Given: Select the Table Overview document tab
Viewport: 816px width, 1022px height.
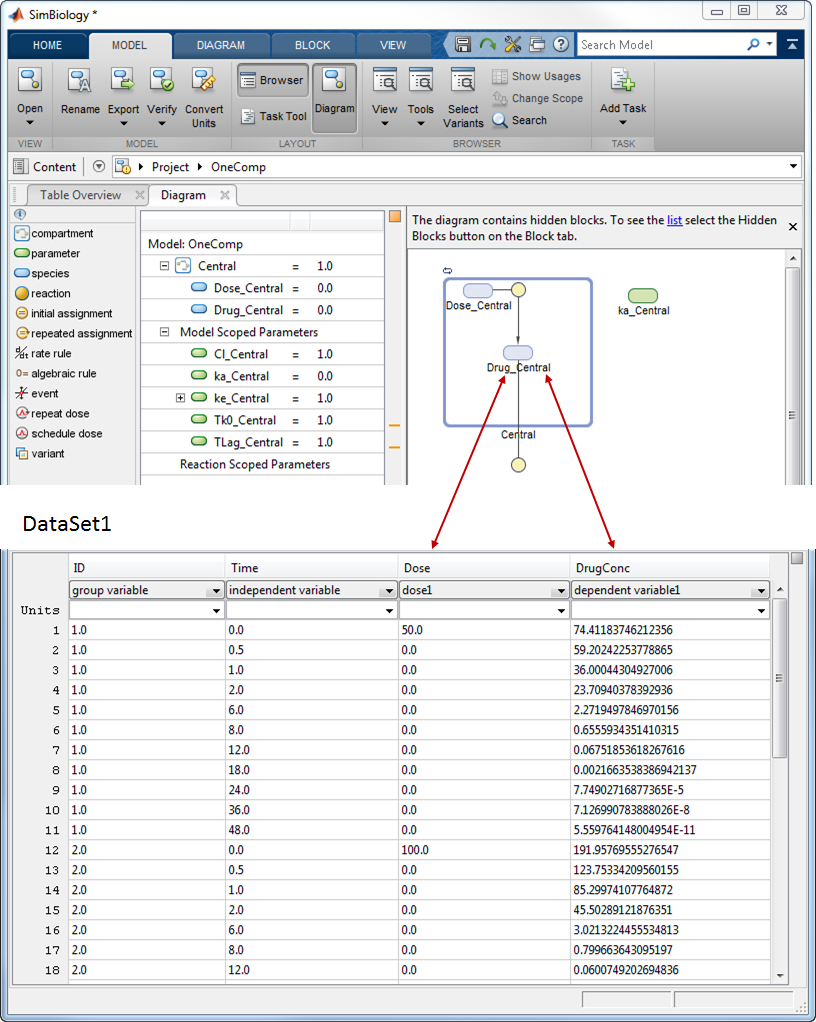Looking at the screenshot, I should coord(80,195).
